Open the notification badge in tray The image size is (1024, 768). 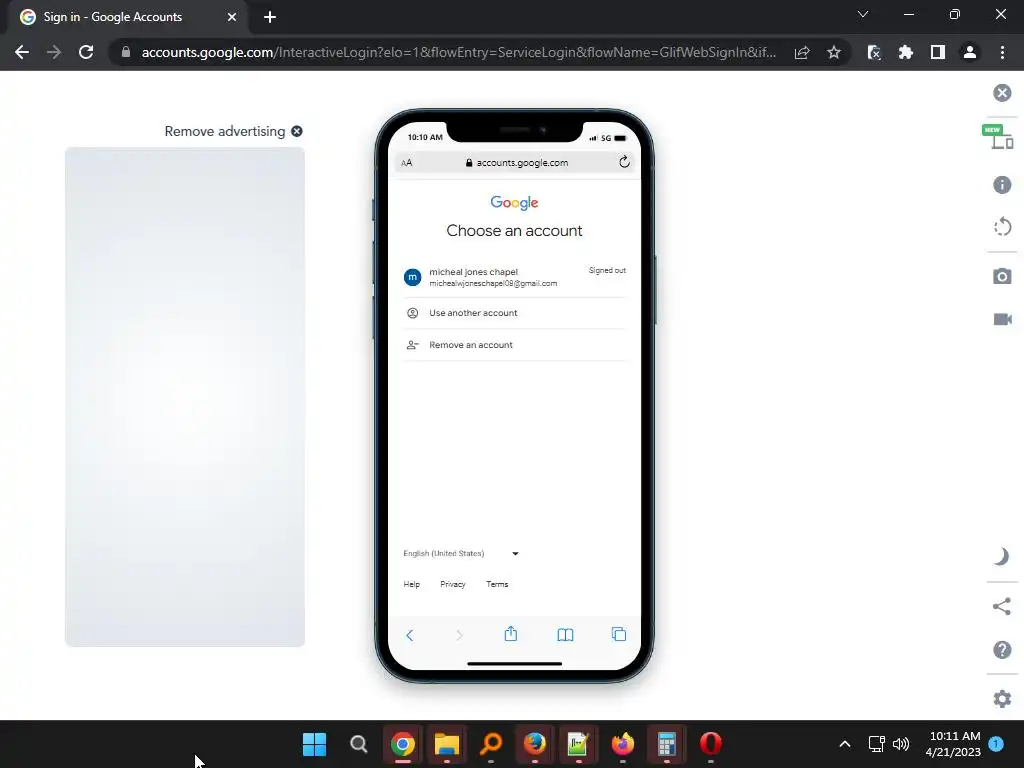(996, 744)
